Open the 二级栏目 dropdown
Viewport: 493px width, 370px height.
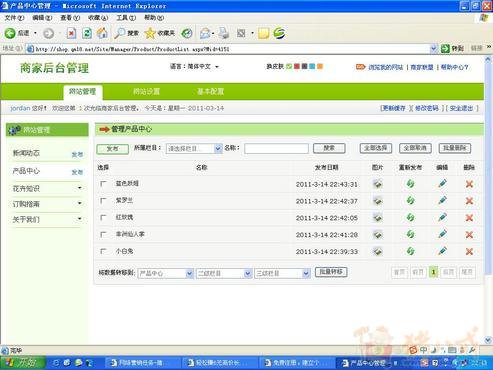224,273
